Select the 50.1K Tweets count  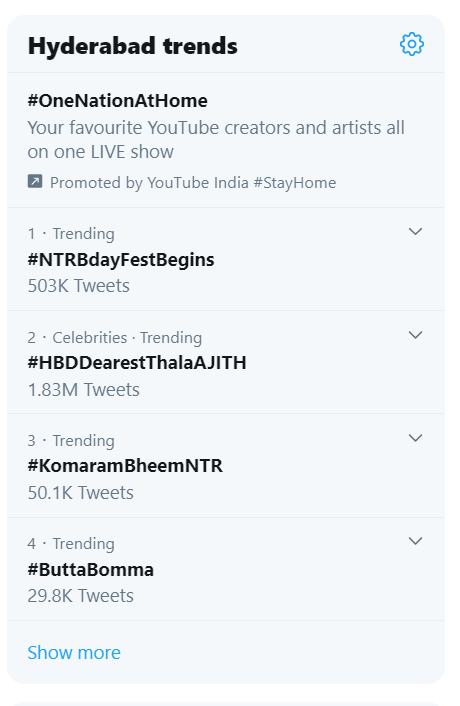(x=81, y=493)
